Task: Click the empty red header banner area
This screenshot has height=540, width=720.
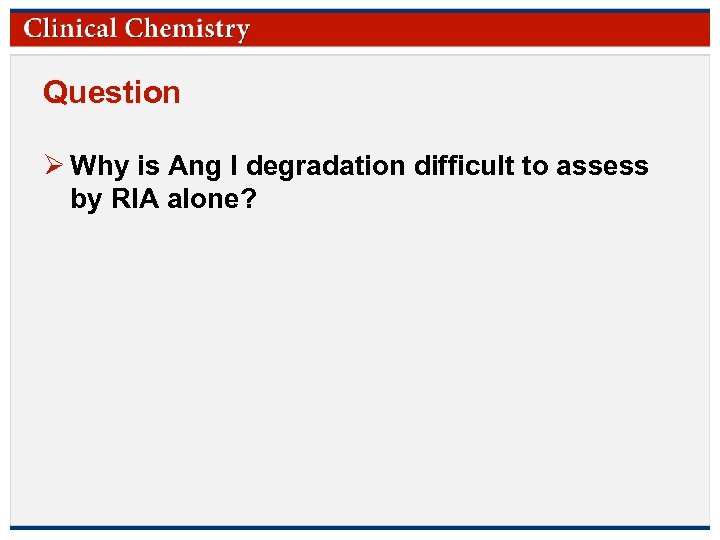Action: pyautogui.click(x=480, y=29)
